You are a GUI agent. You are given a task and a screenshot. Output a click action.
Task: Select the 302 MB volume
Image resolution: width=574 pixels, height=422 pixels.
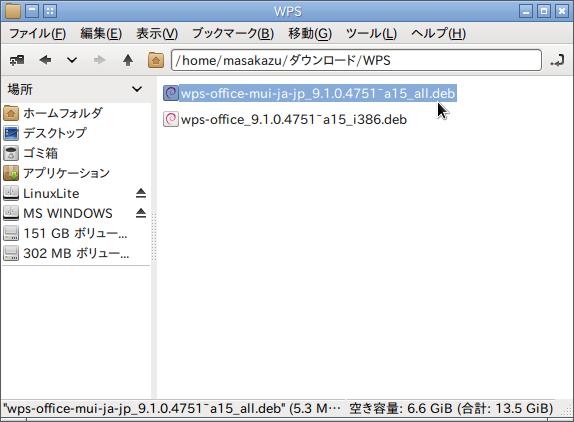(76, 253)
